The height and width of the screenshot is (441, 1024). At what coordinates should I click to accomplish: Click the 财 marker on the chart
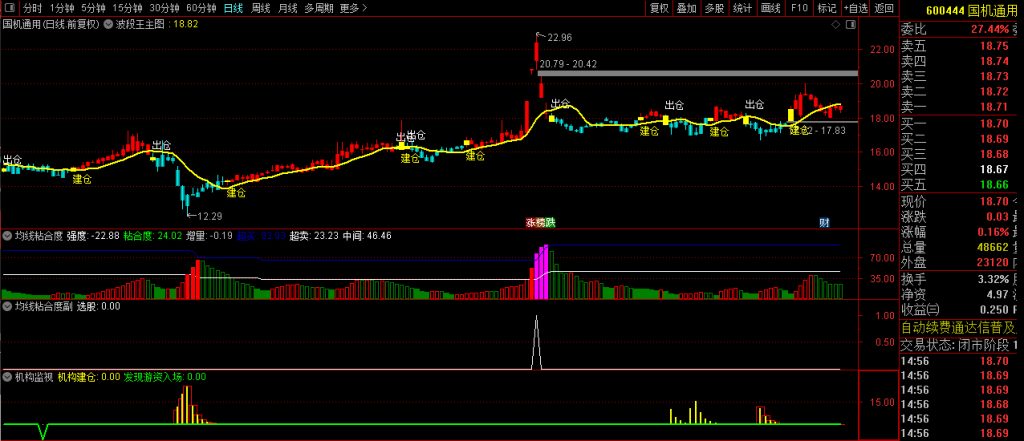(824, 222)
